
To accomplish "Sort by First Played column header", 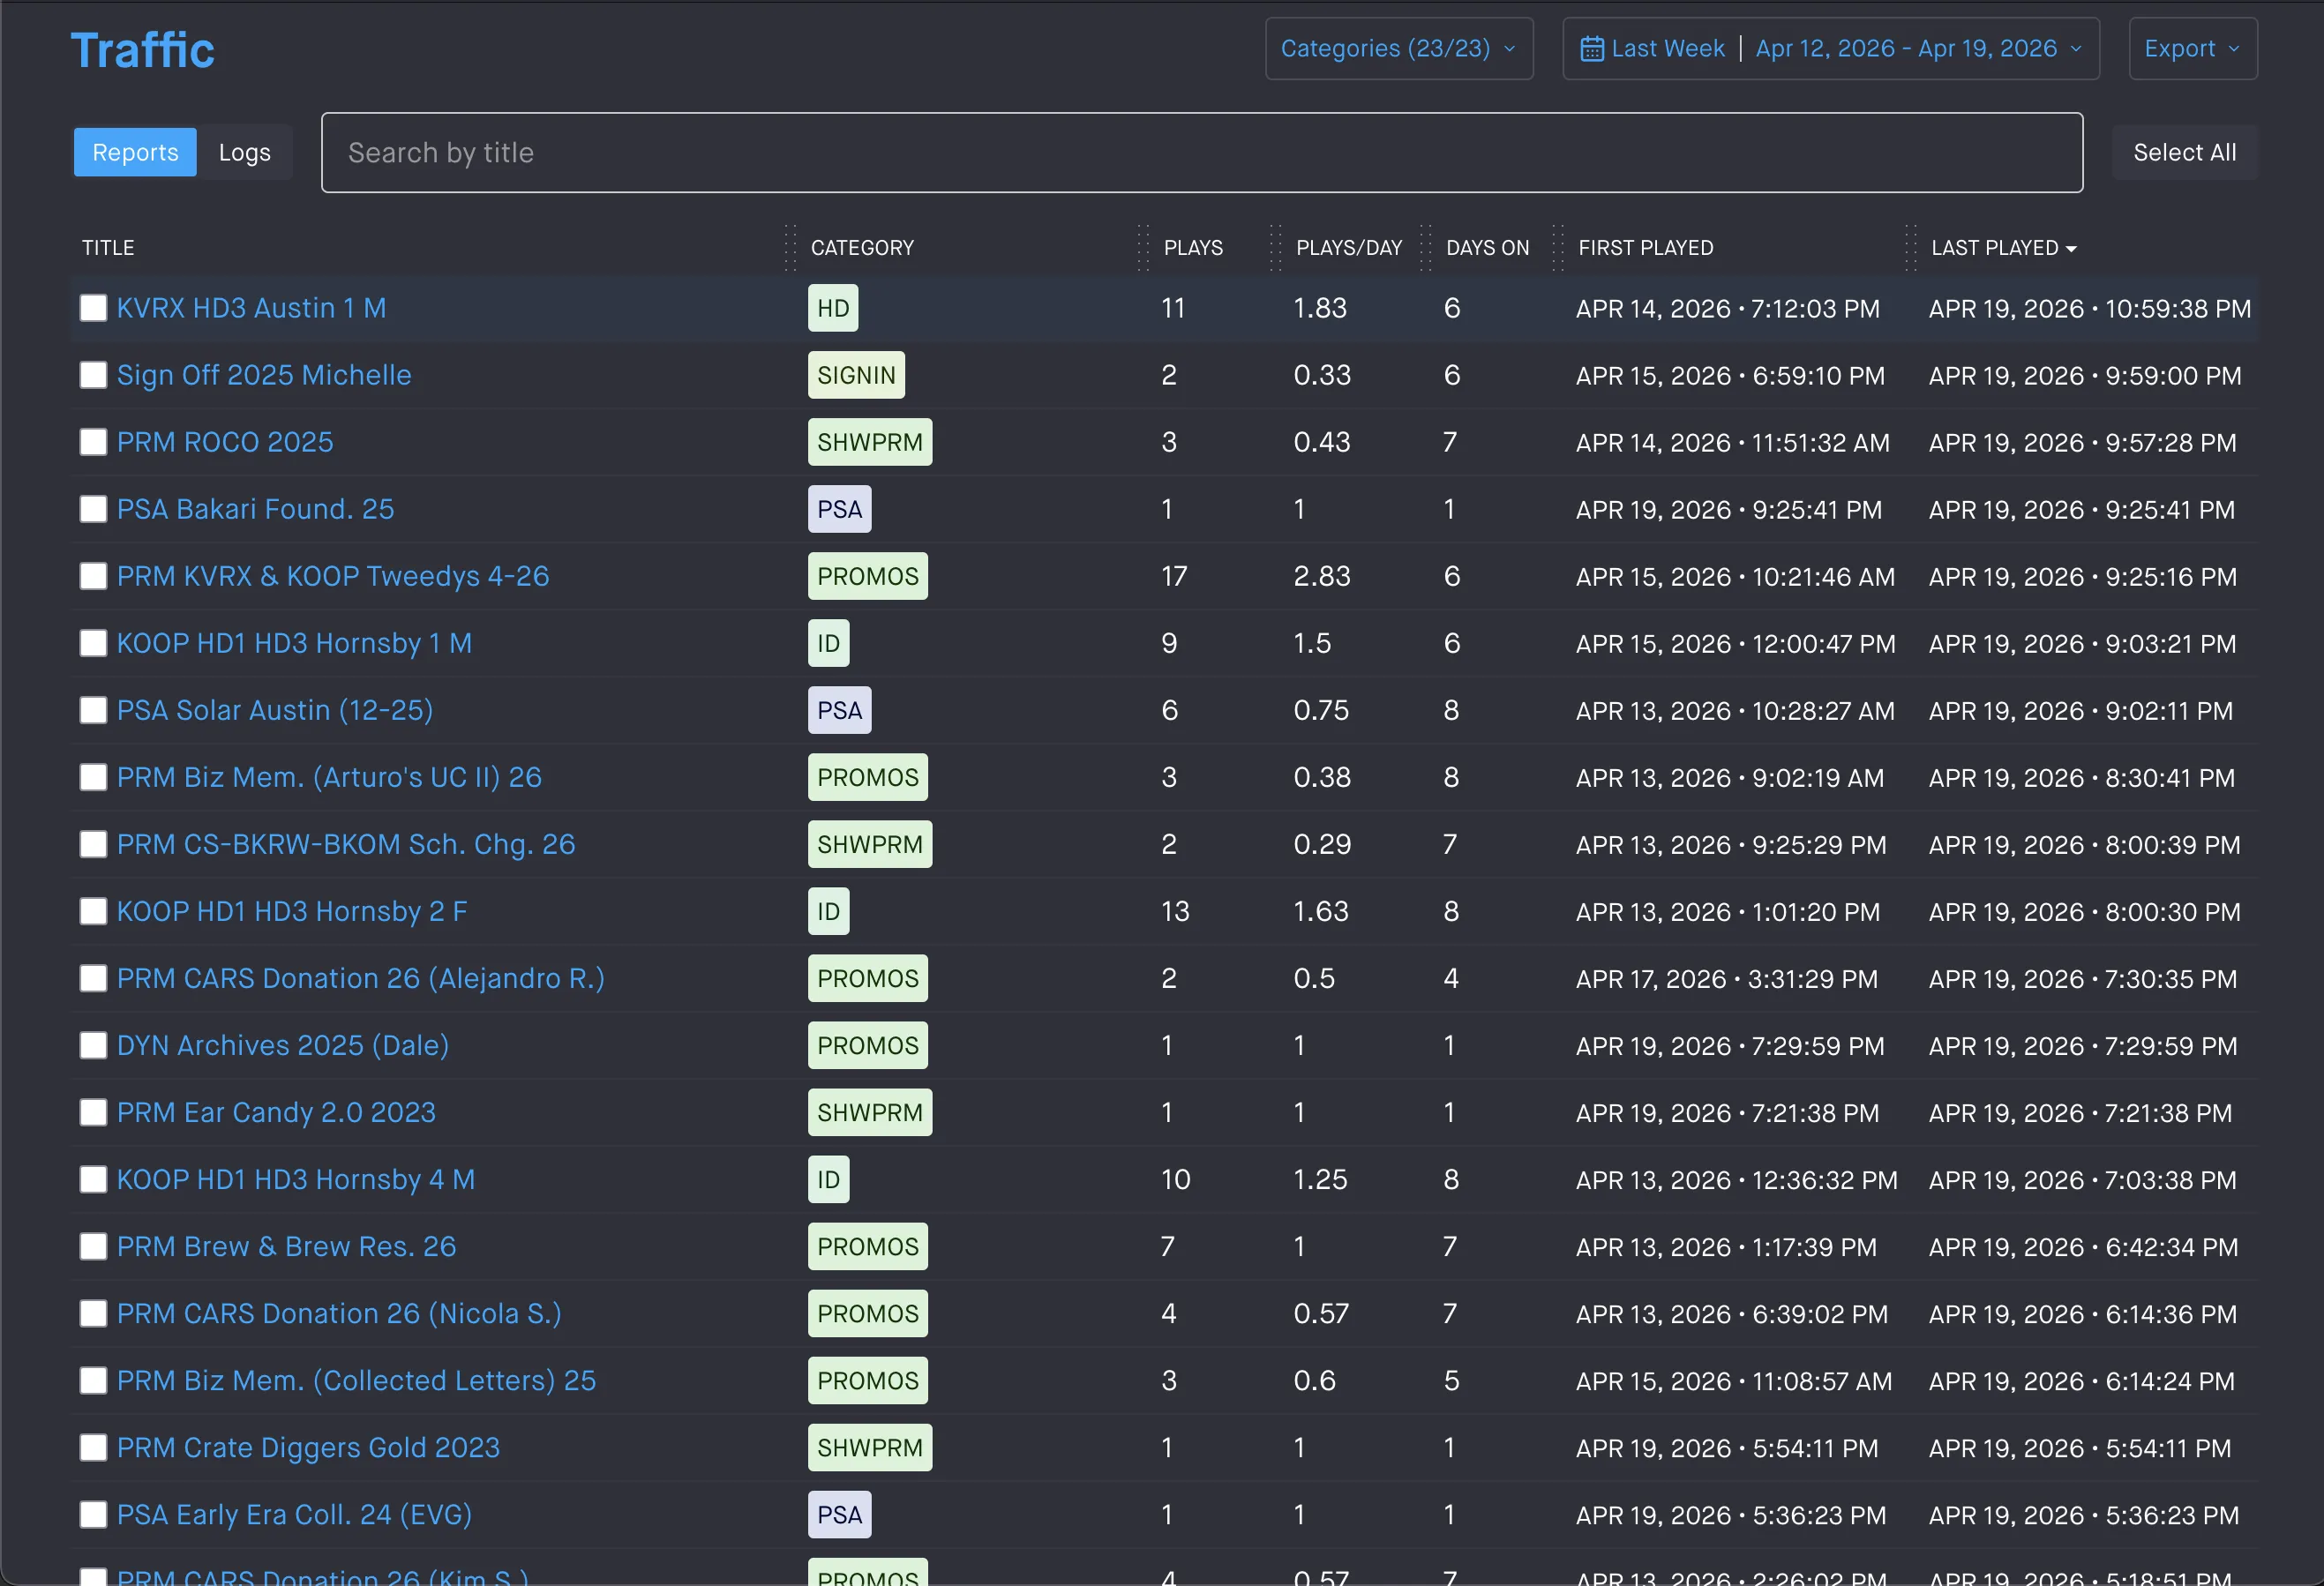I will pyautogui.click(x=1645, y=248).
